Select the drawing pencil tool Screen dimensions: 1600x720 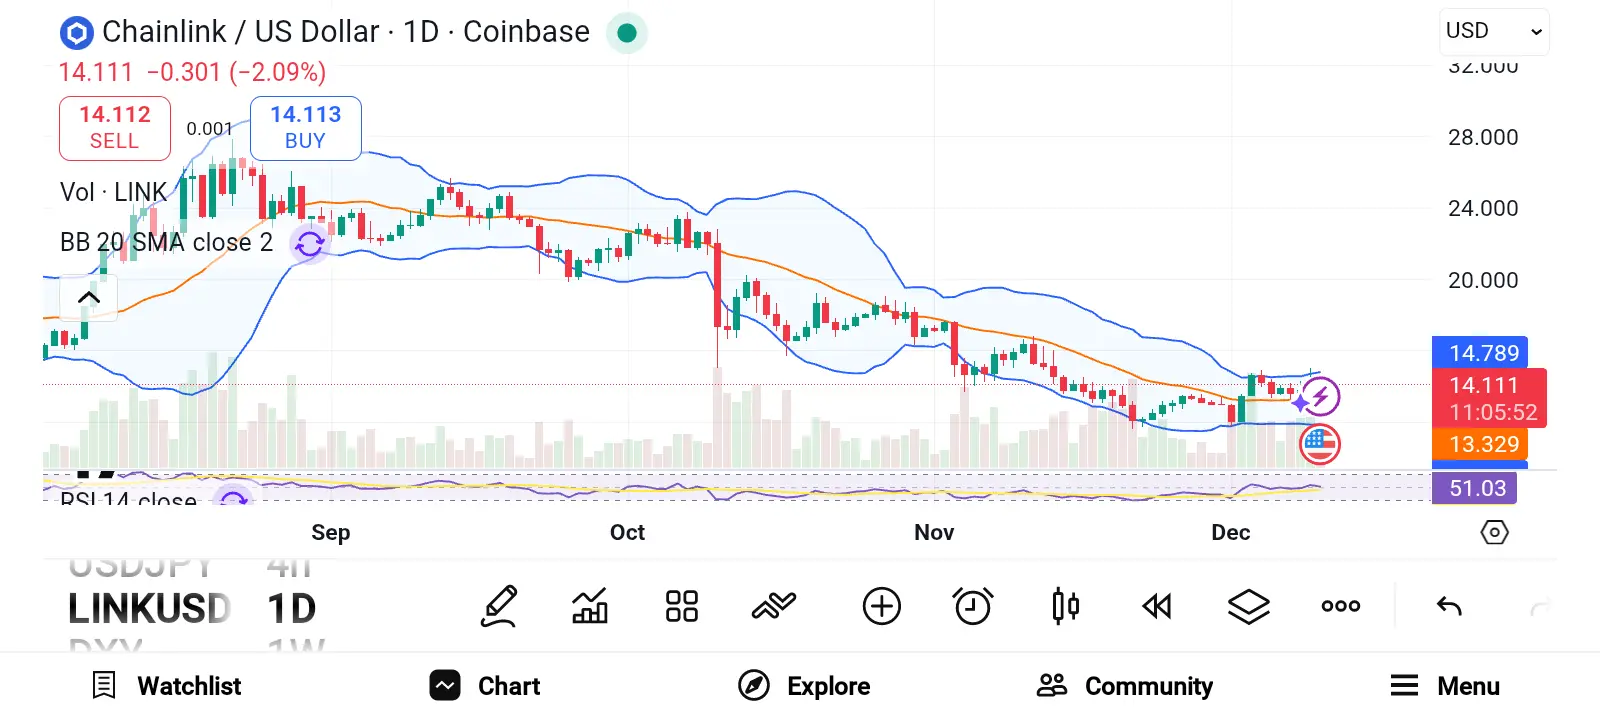pos(499,606)
